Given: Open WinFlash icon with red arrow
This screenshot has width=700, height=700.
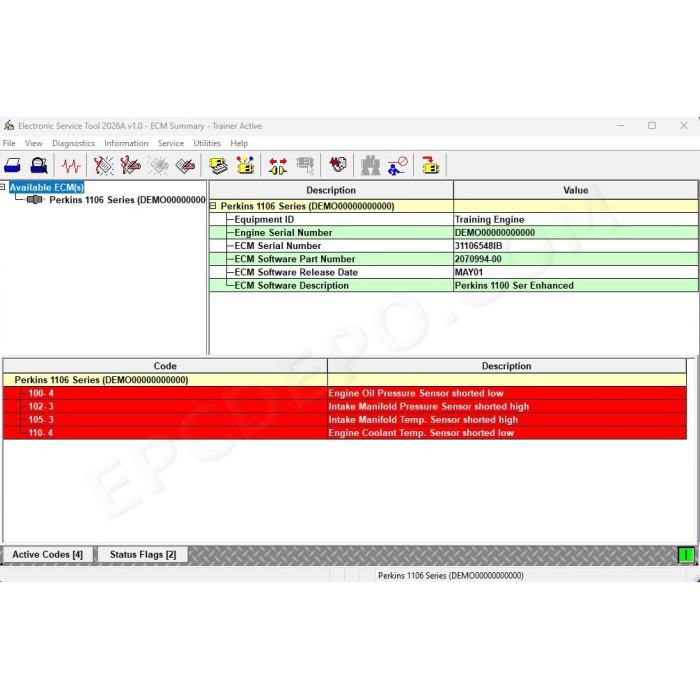Looking at the screenshot, I should [x=430, y=165].
